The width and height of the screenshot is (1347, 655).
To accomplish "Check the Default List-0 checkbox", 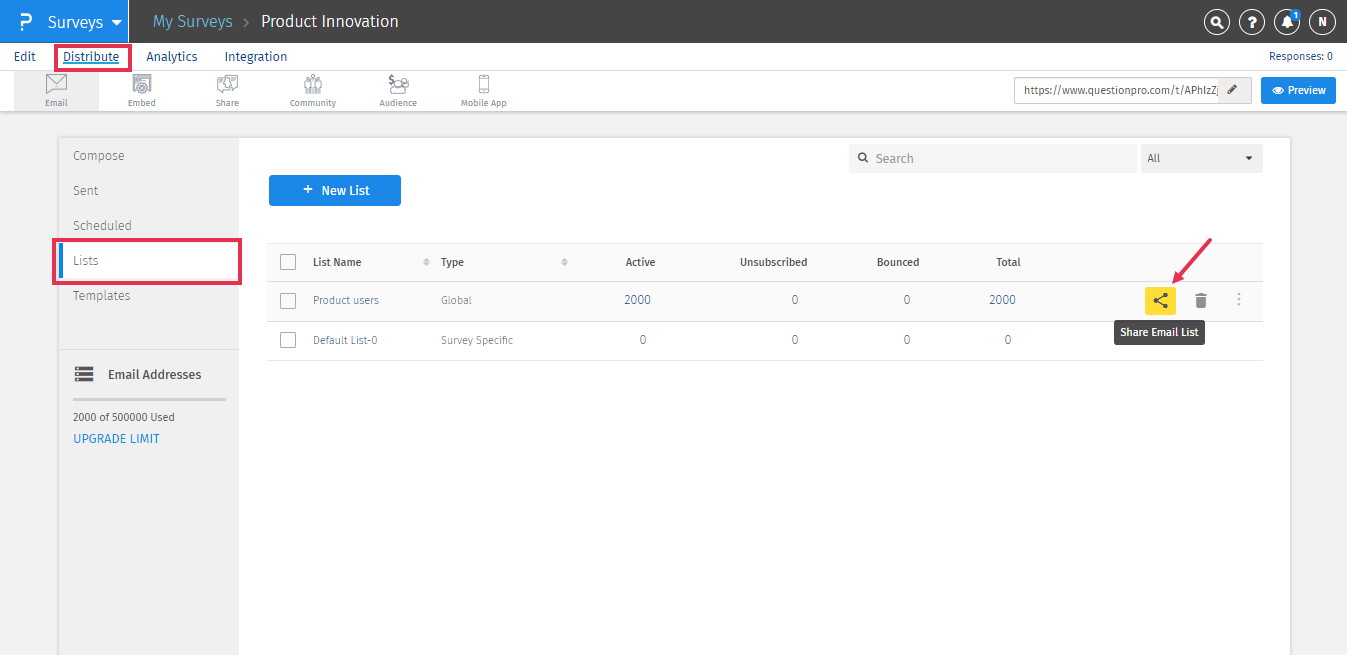I will [x=288, y=340].
